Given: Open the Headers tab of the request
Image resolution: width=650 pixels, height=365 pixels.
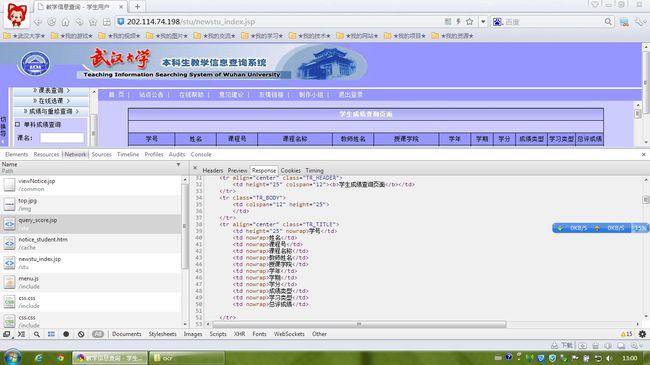Looking at the screenshot, I should click(213, 170).
